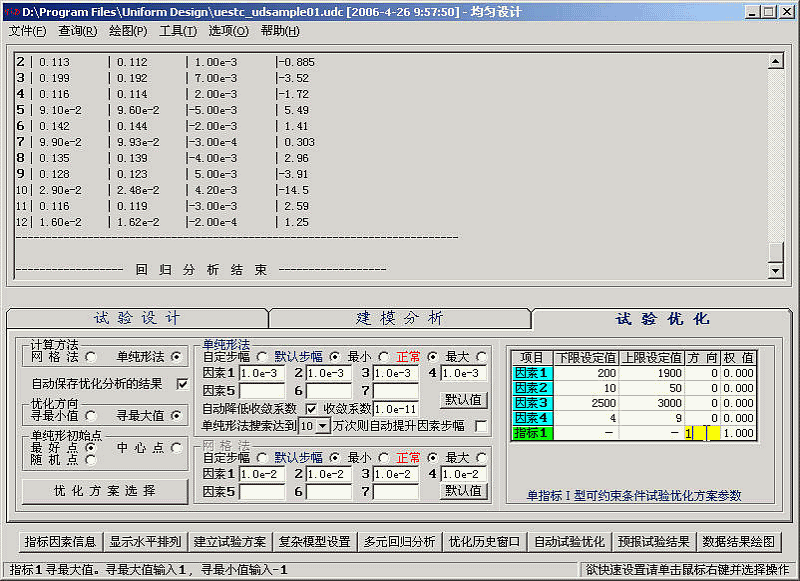The width and height of the screenshot is (800, 581).
Task: Toggle the 自动降低收敛系数 checkbox
Action: coord(310,408)
